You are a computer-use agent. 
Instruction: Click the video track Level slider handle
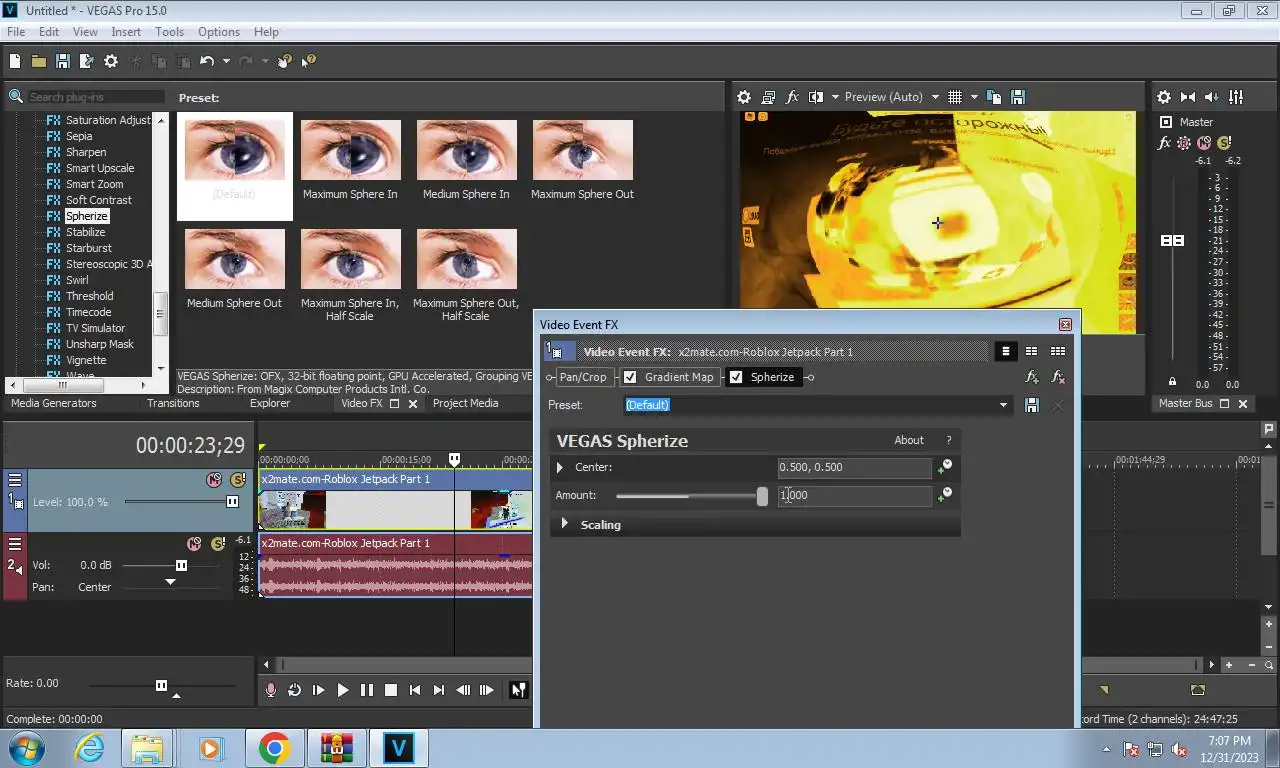coord(232,502)
